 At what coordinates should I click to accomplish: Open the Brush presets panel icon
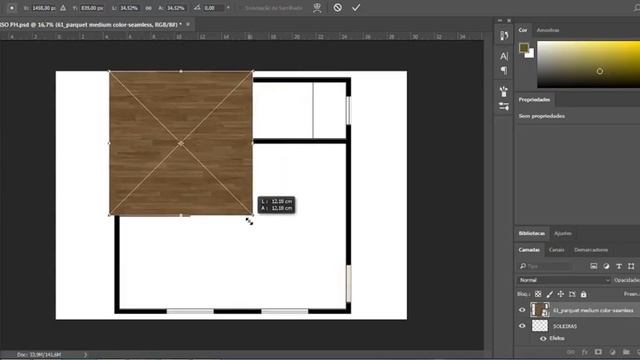coord(504,91)
